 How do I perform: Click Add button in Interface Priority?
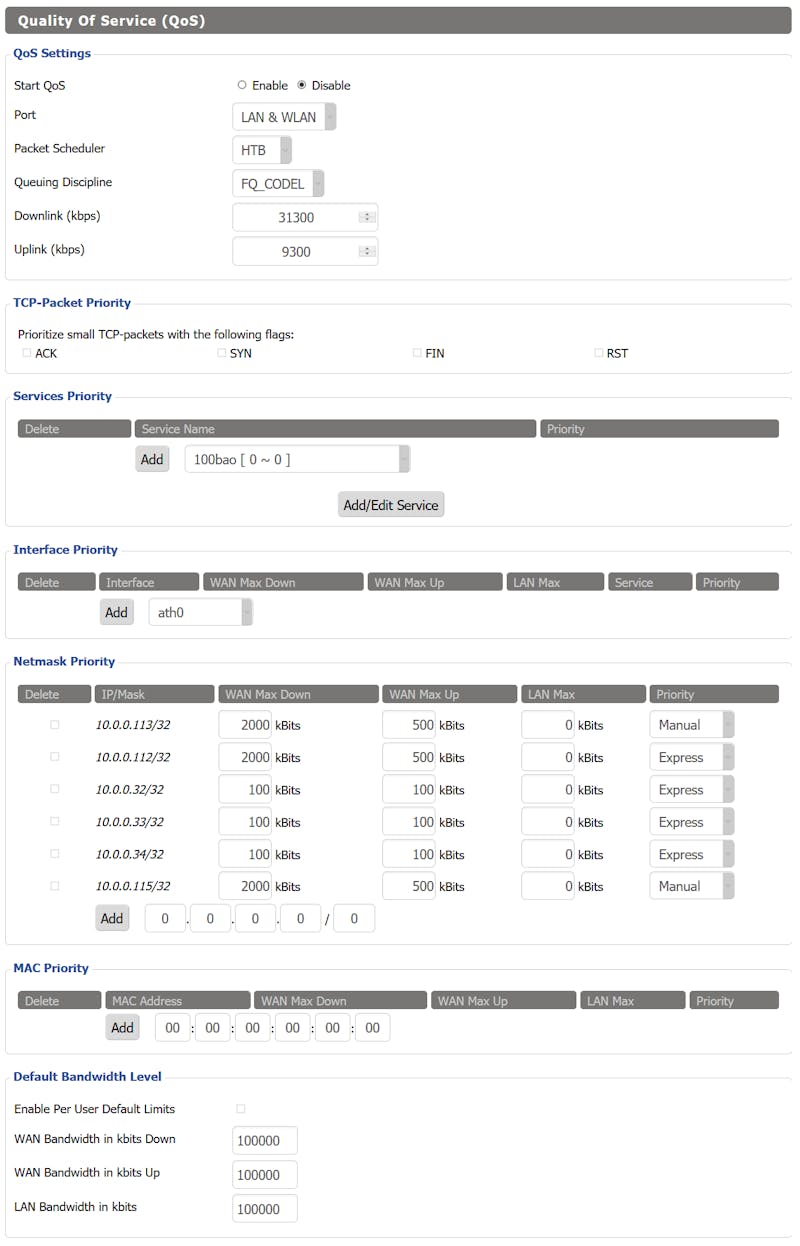[x=117, y=612]
